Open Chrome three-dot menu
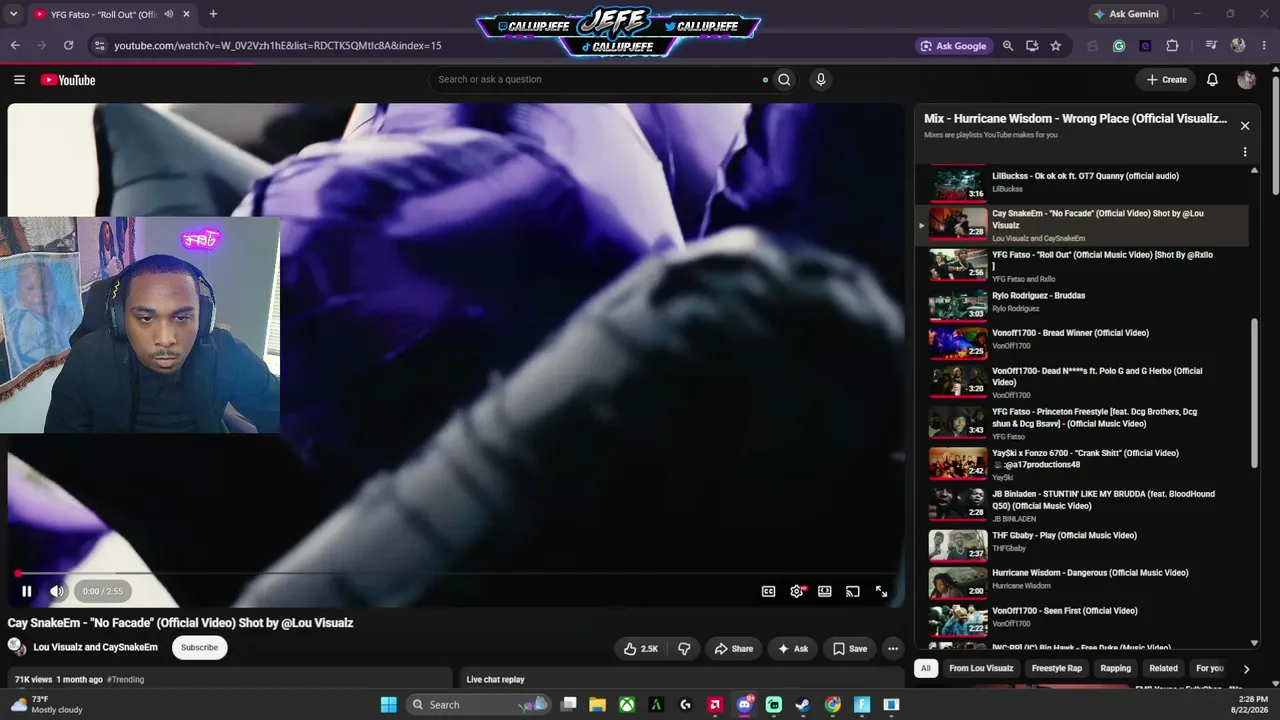Viewport: 1280px width, 720px height. coord(1262,46)
